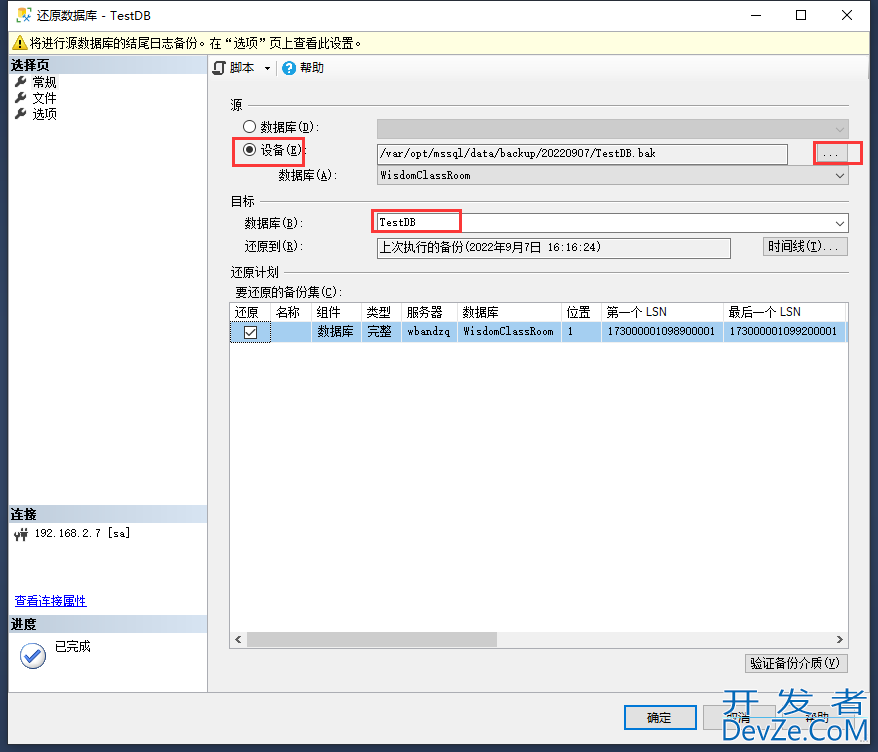Click the warning icon in yellow banner
878x752 pixels.
[x=19, y=43]
